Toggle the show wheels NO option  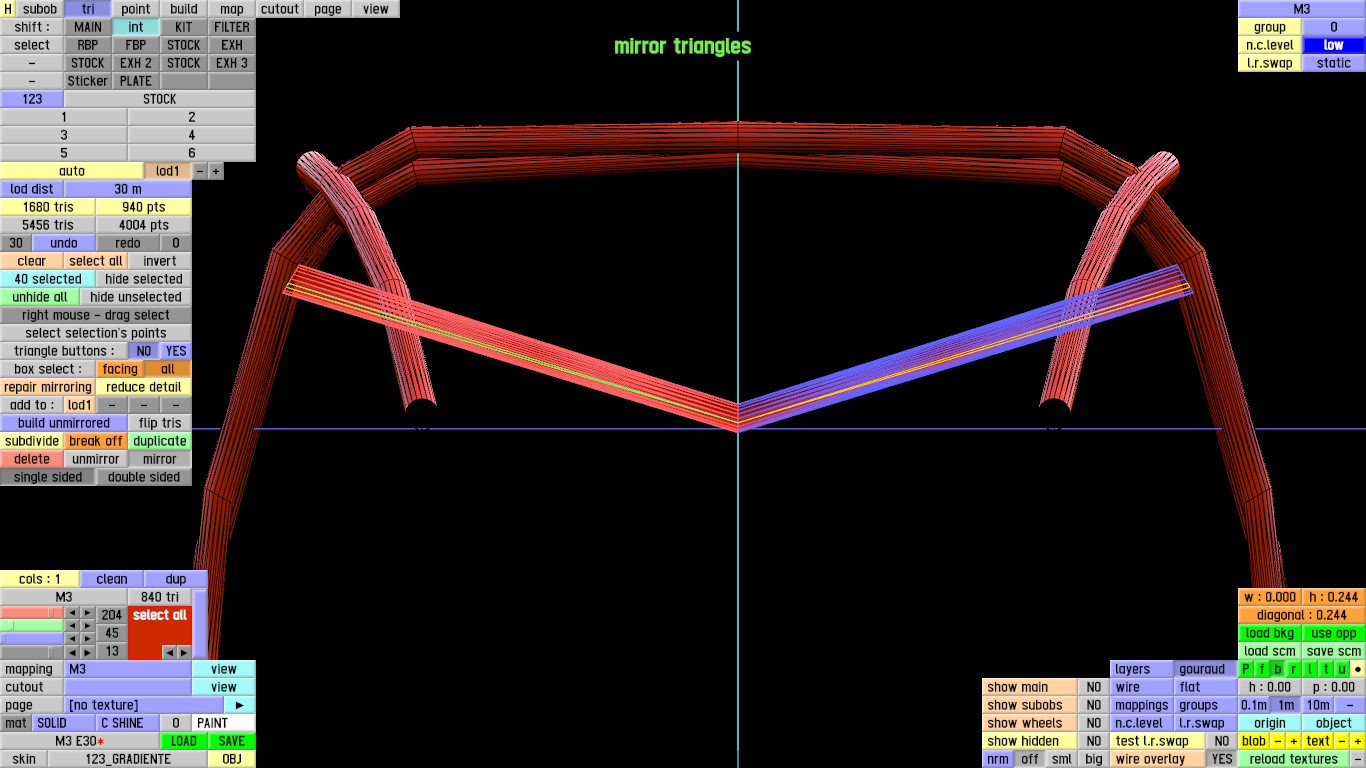1093,723
